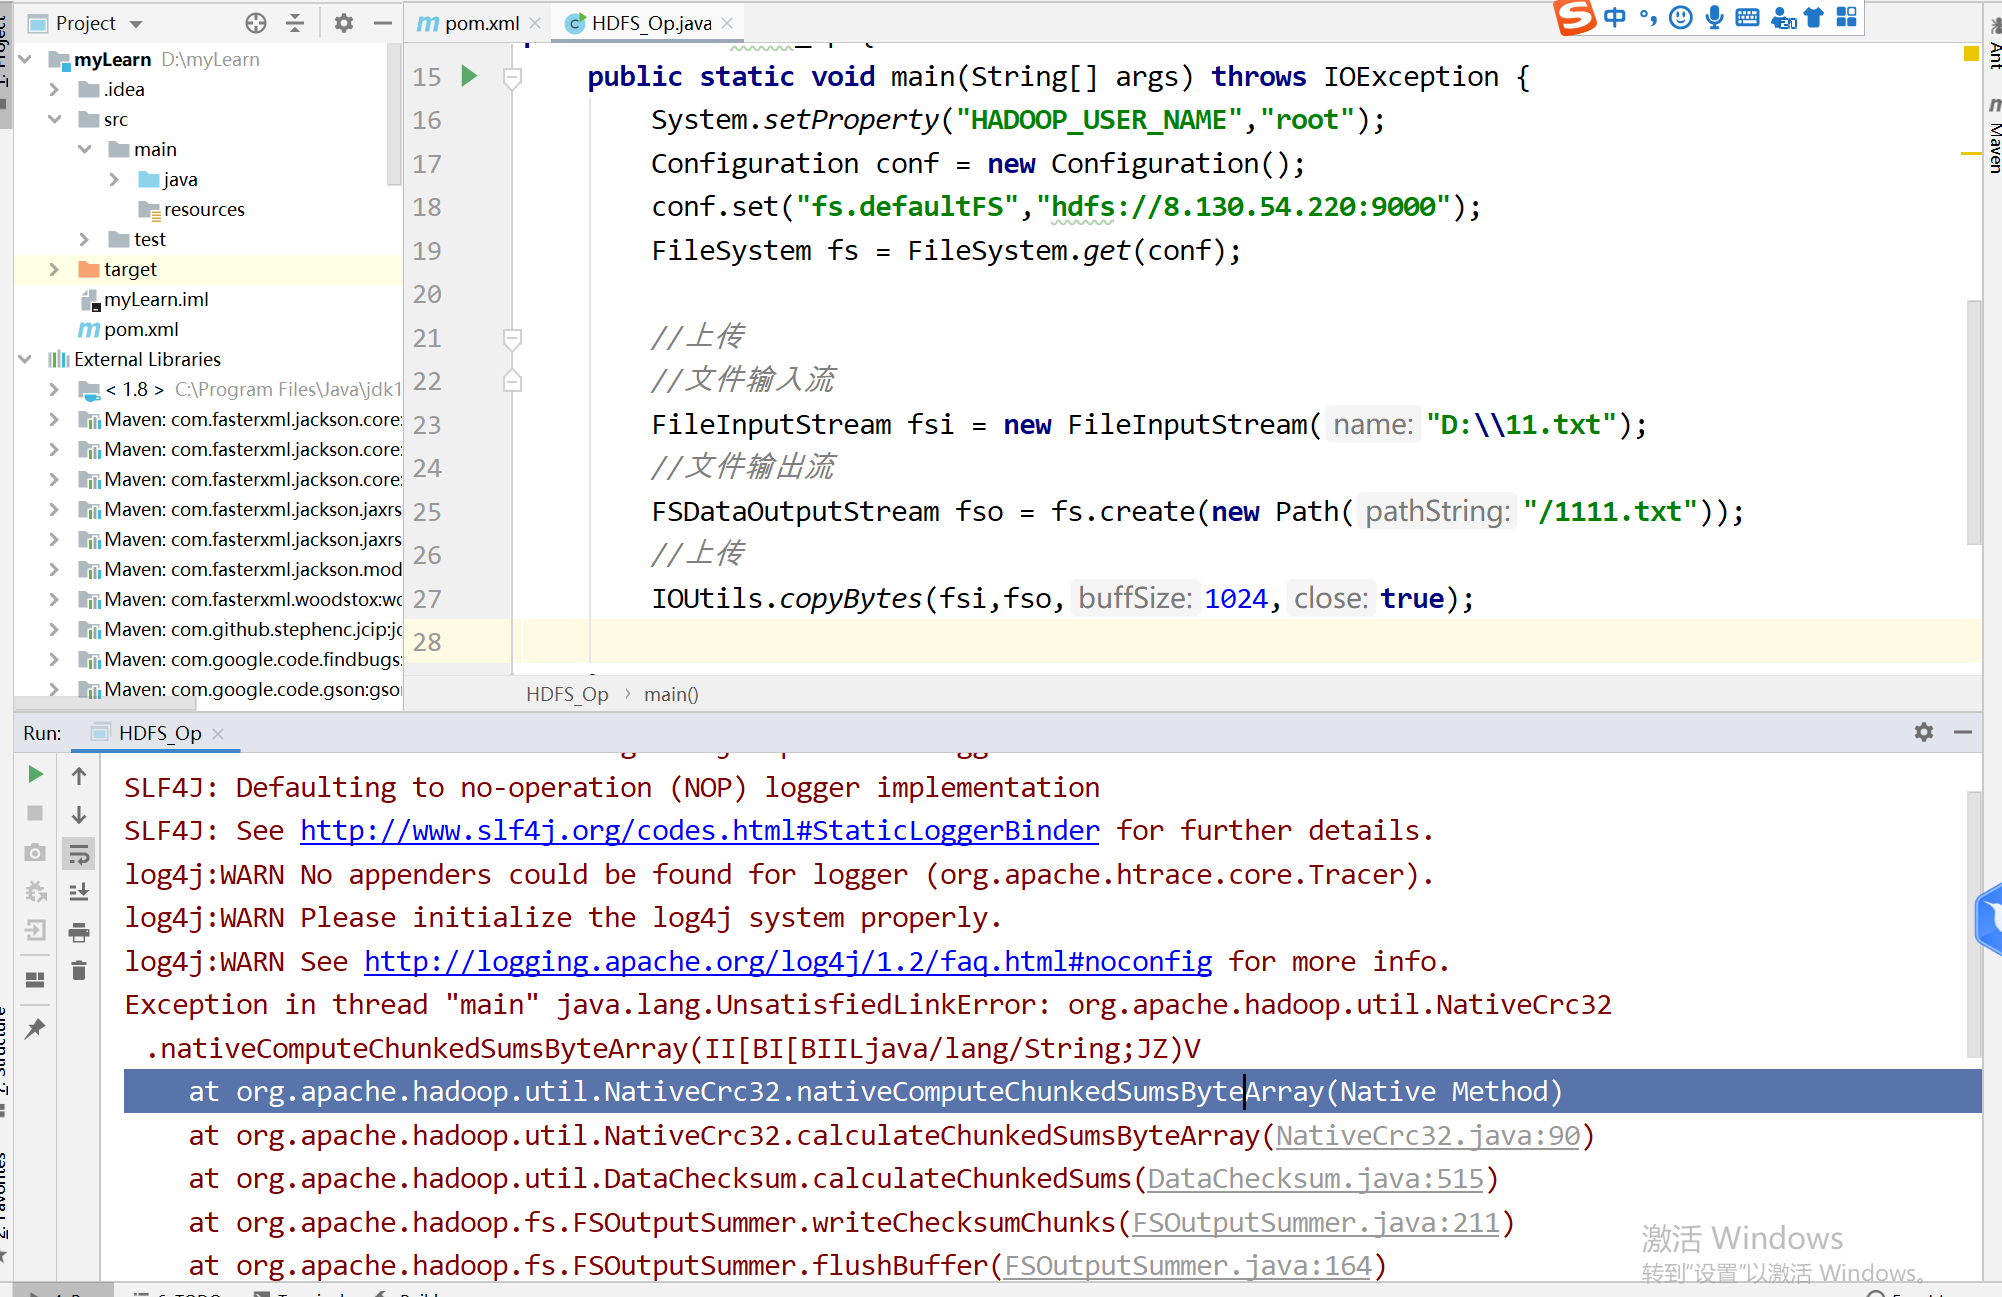This screenshot has height=1297, width=2002.
Task: Open Run panel settings gear
Action: tap(1924, 732)
